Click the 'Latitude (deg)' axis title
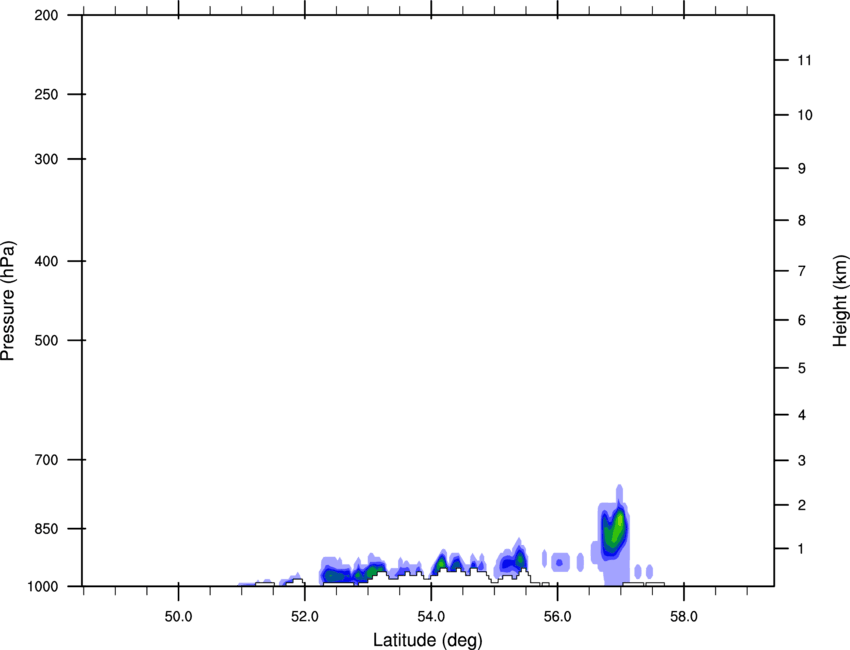Image resolution: width=850 pixels, height=650 pixels. point(428,640)
